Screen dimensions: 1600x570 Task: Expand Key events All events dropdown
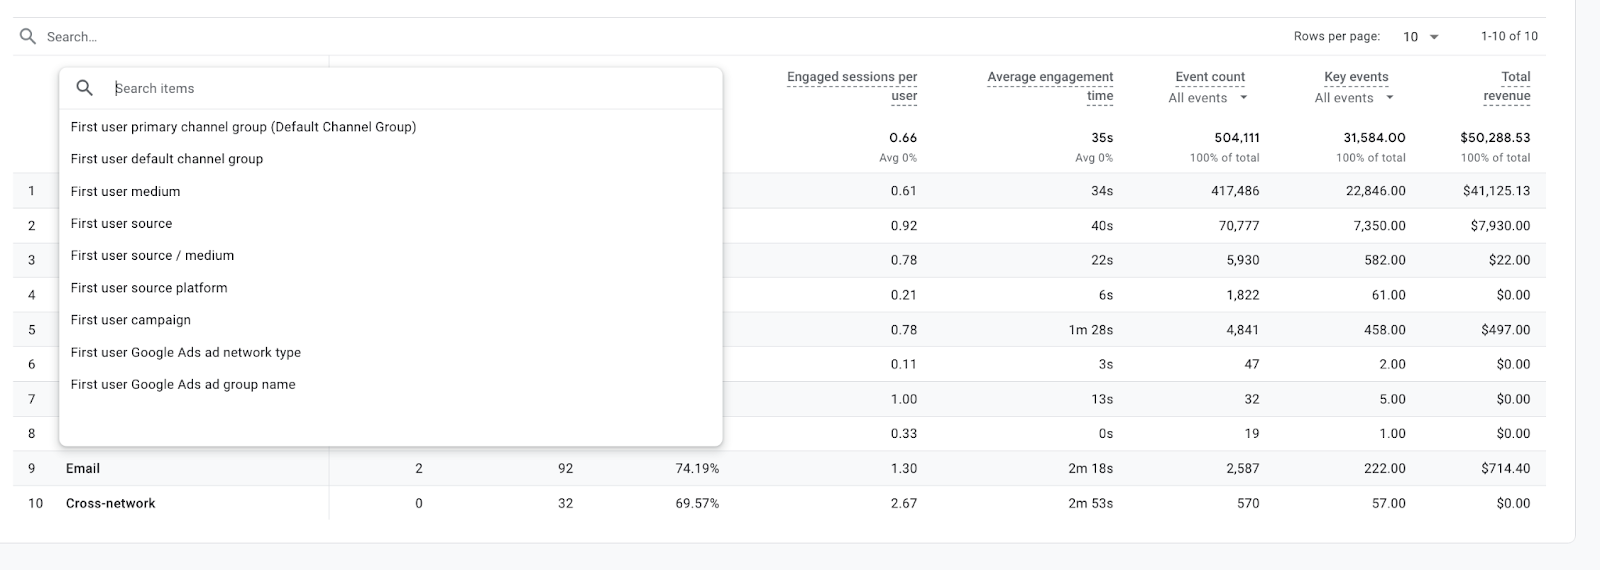click(1354, 98)
